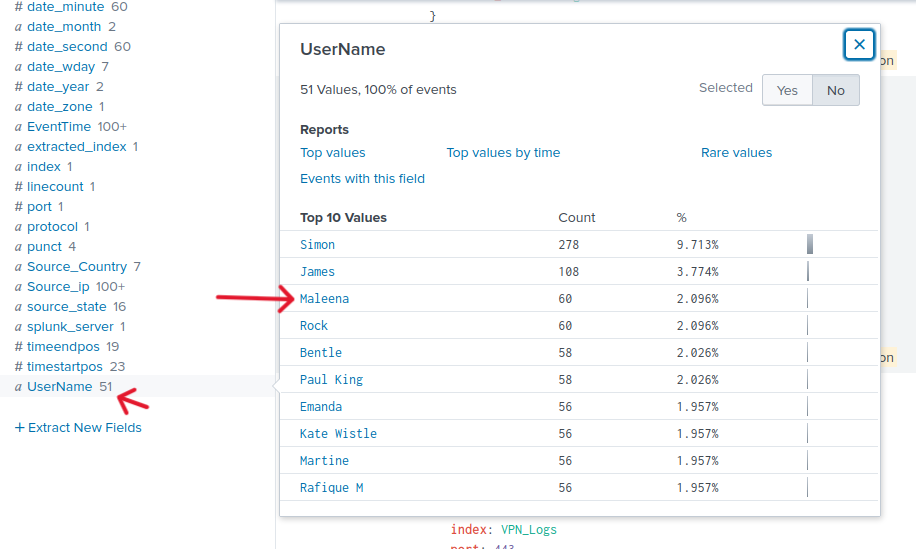The height and width of the screenshot is (549, 916).
Task: Open Top values by time report
Action: pyautogui.click(x=503, y=153)
